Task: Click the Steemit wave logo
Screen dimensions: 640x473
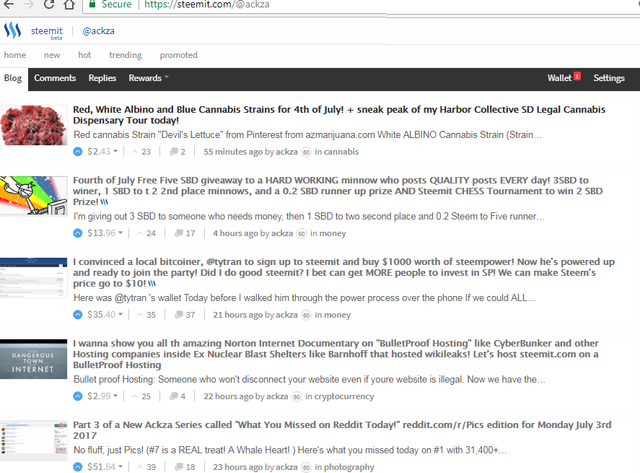Action: click(12, 30)
